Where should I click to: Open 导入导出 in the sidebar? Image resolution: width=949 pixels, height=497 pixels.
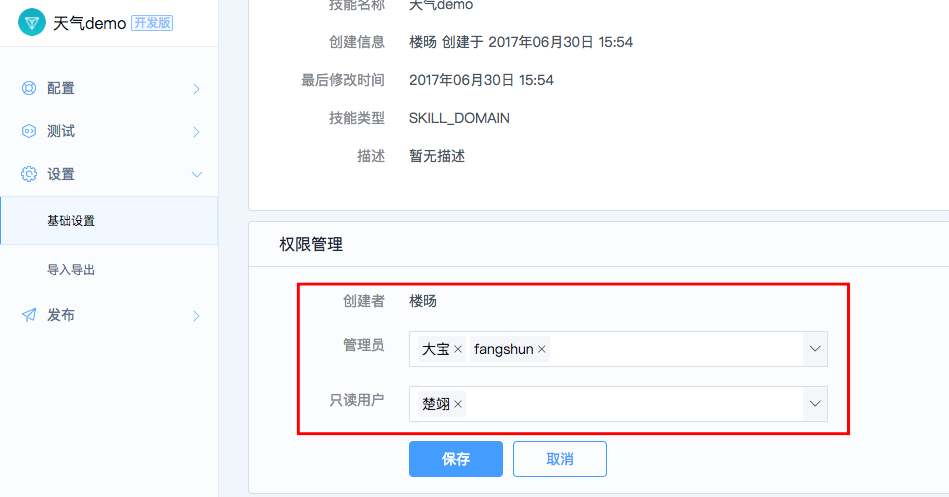109,269
